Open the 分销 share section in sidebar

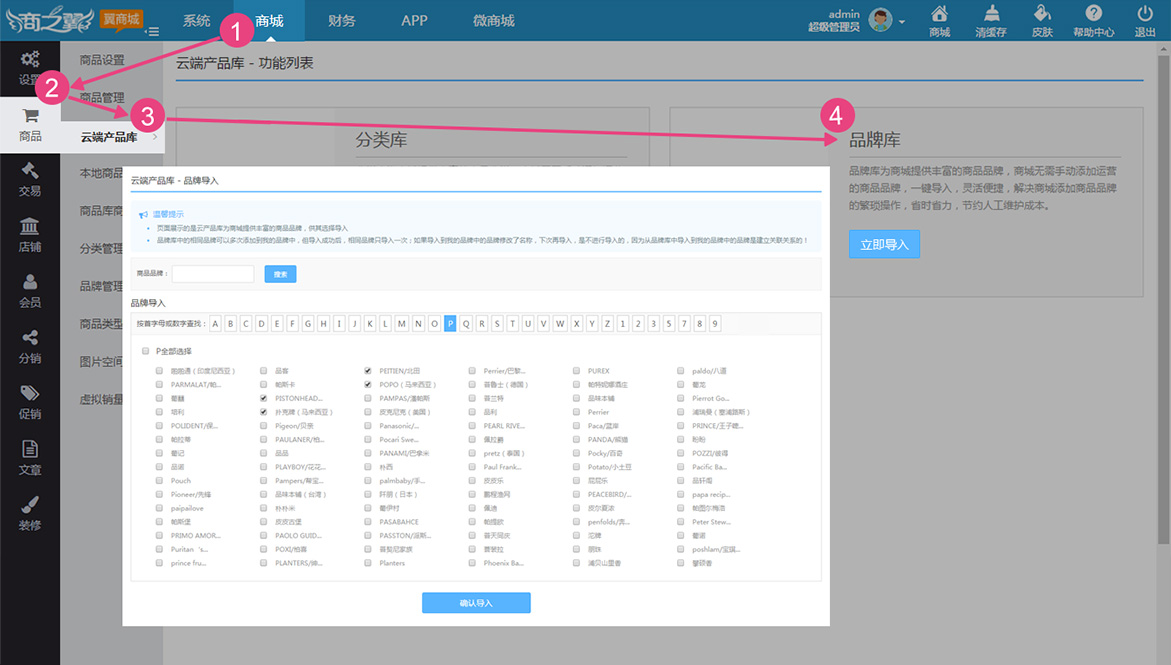point(30,347)
